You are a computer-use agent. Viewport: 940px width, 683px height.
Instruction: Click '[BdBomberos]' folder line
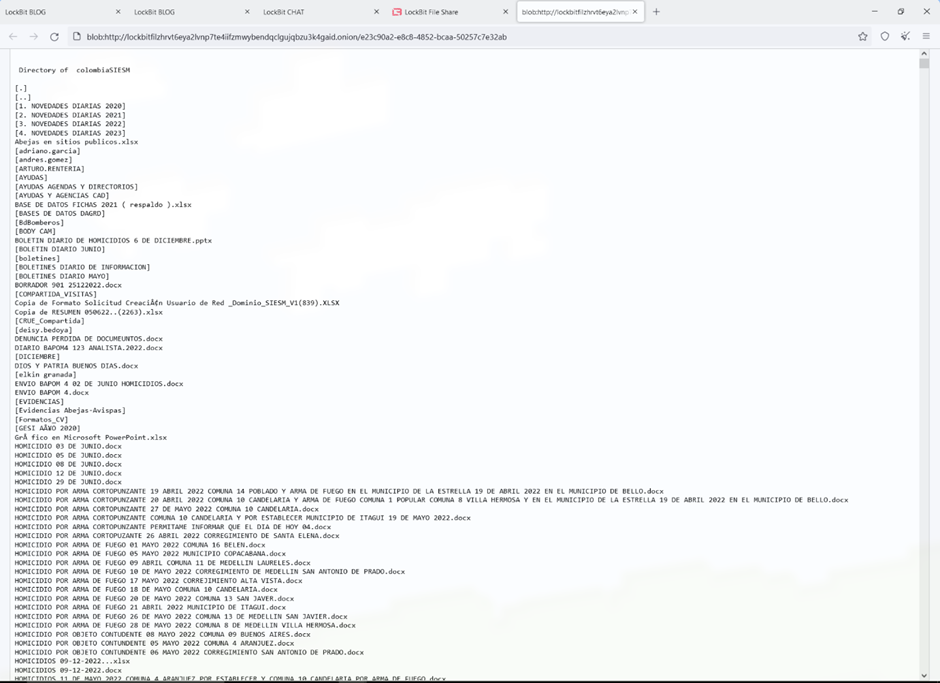39,222
